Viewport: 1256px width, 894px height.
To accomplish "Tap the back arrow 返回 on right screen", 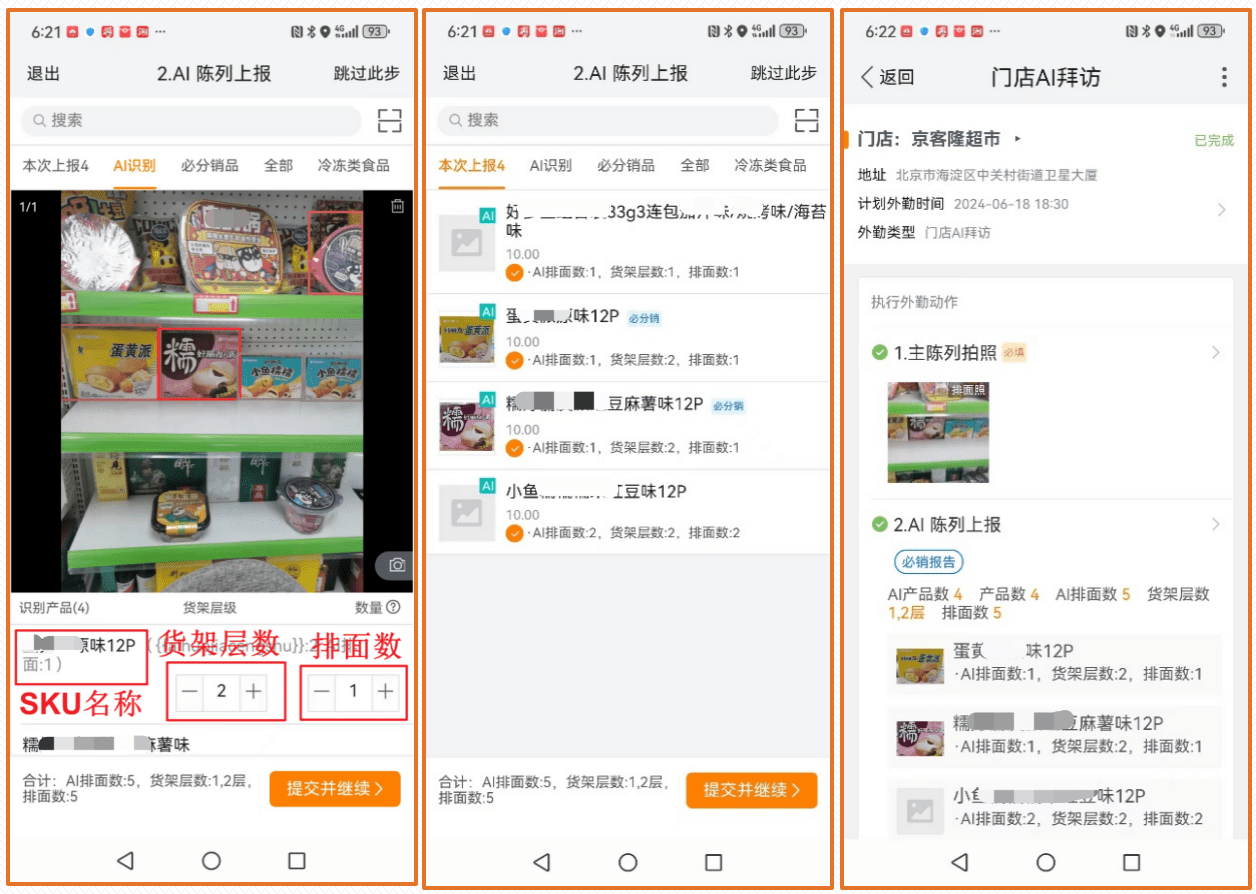I will tap(887, 77).
